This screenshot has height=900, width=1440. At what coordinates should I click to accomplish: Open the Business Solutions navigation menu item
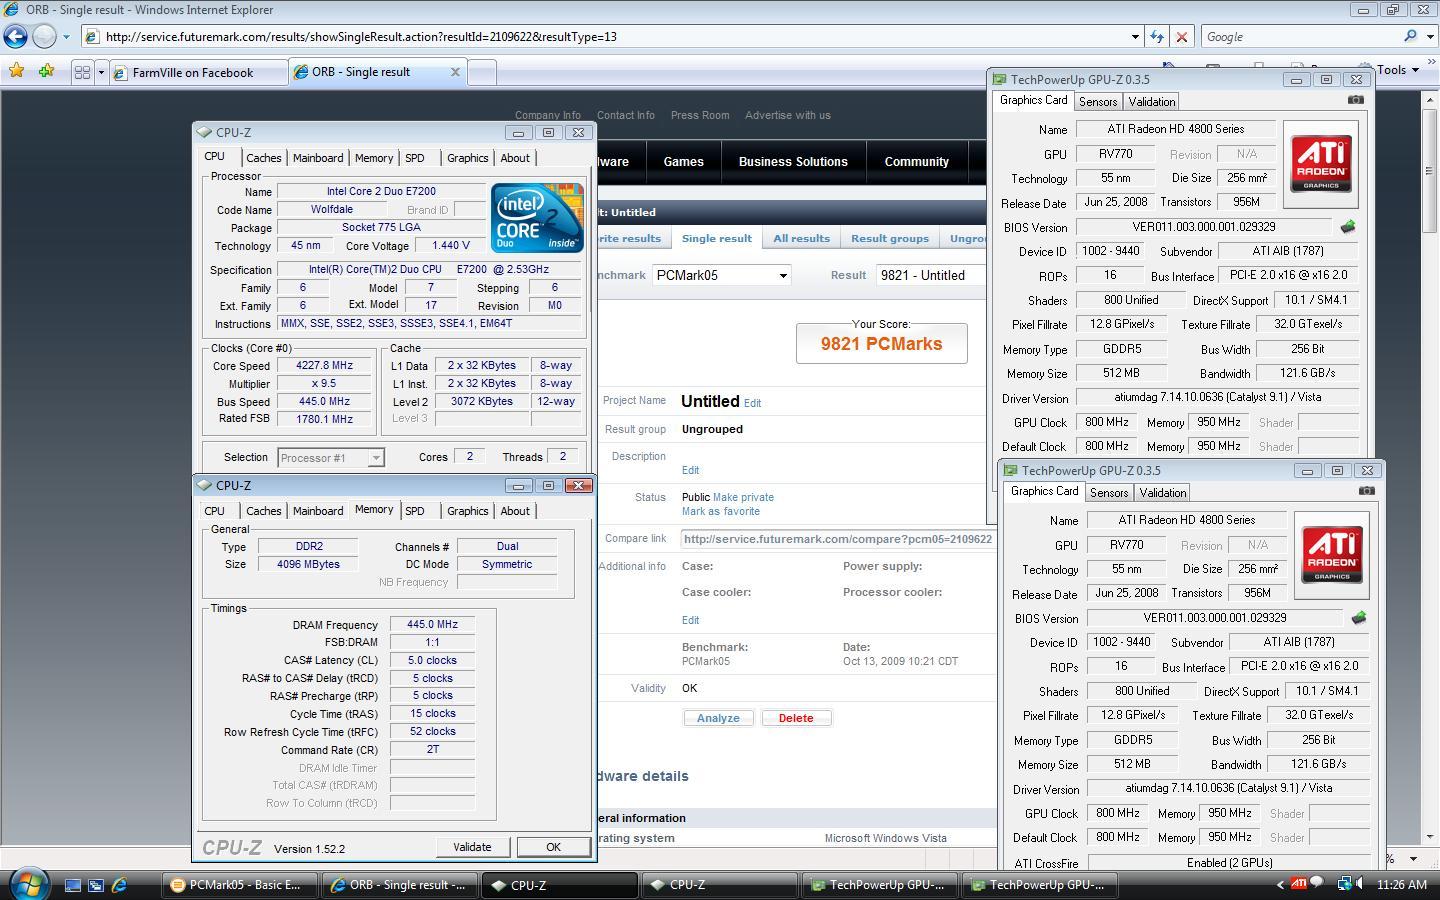point(793,161)
